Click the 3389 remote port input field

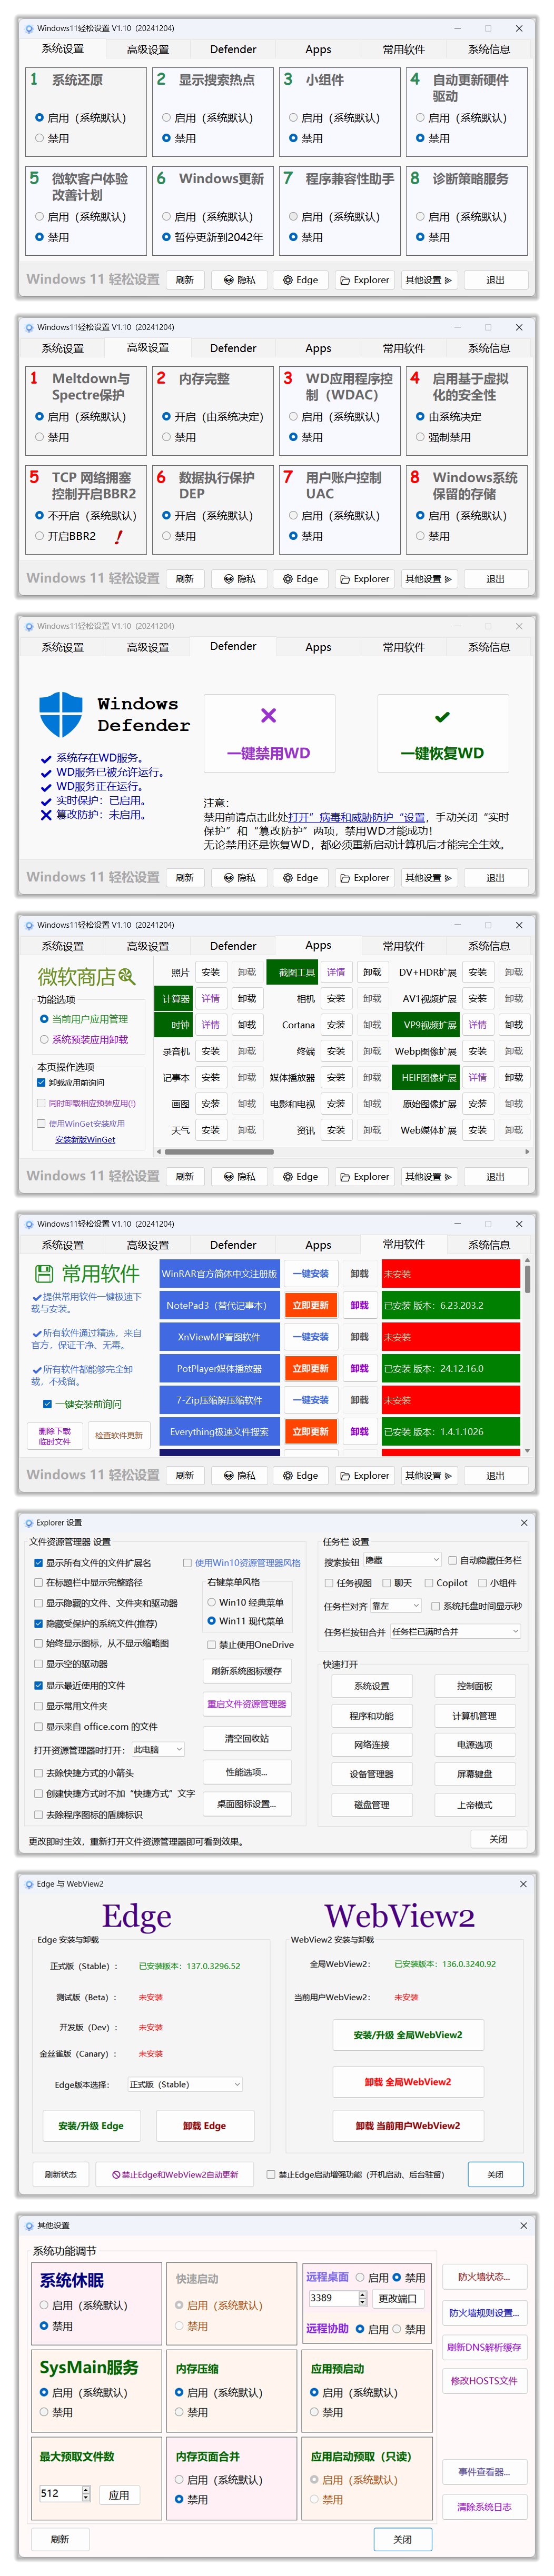pyautogui.click(x=334, y=2298)
